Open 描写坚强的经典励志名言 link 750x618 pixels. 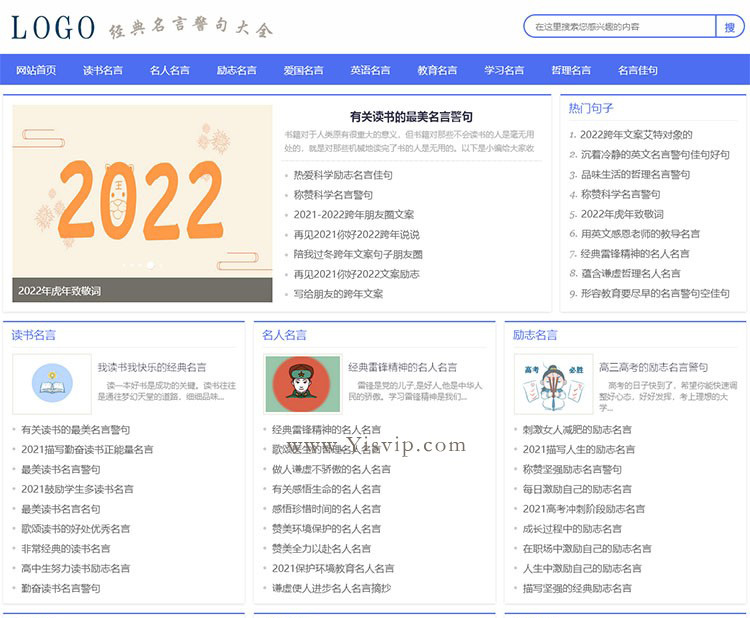pyautogui.click(x=577, y=588)
